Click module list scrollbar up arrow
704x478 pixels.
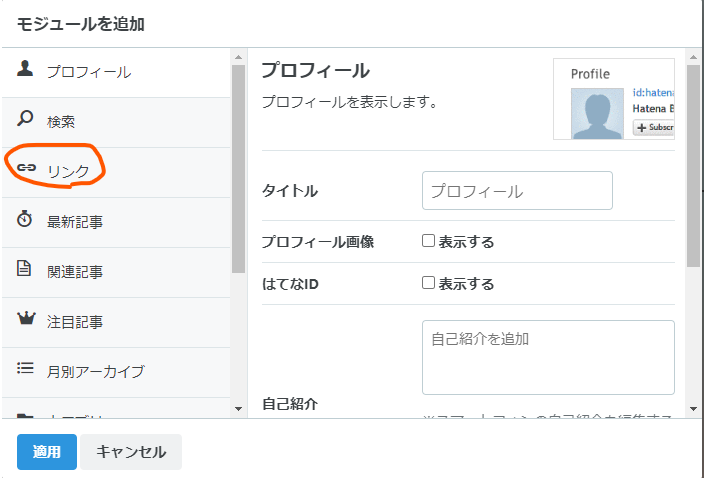pyautogui.click(x=238, y=57)
